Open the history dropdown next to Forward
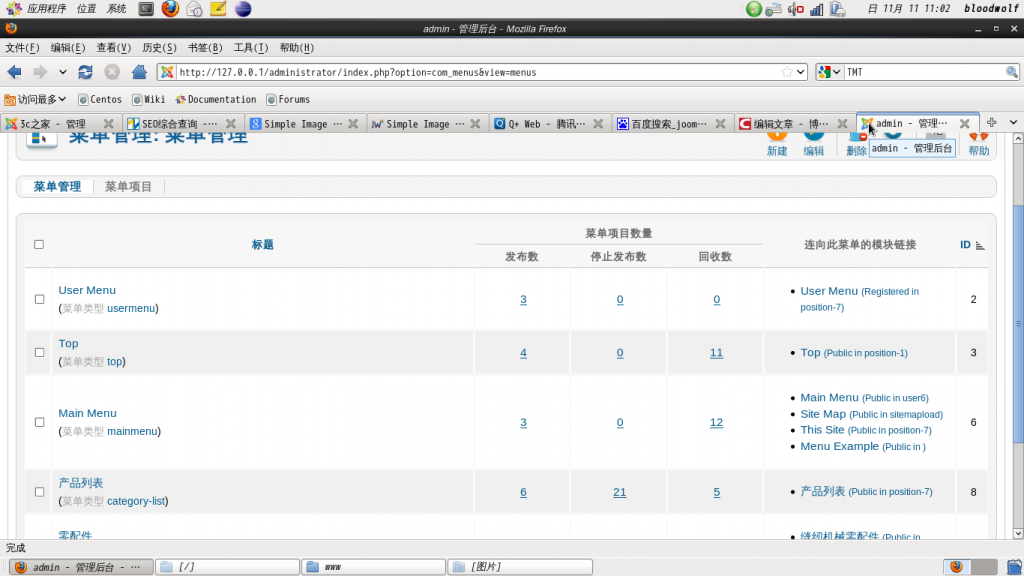The width and height of the screenshot is (1024, 576). [62, 72]
